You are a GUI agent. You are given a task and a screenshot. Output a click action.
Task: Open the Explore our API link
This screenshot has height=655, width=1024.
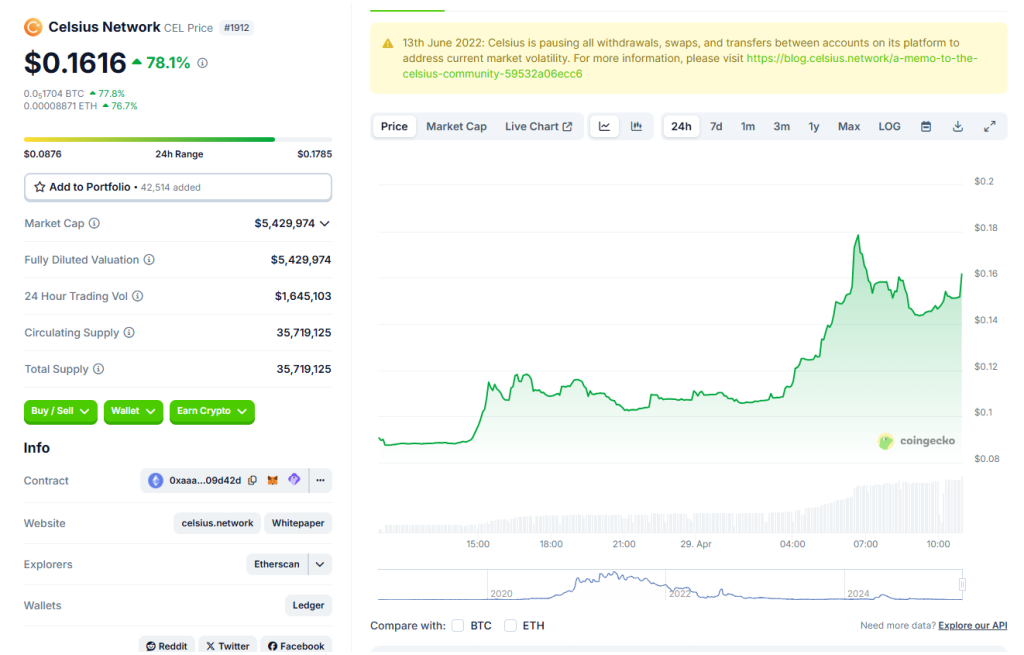click(x=972, y=626)
